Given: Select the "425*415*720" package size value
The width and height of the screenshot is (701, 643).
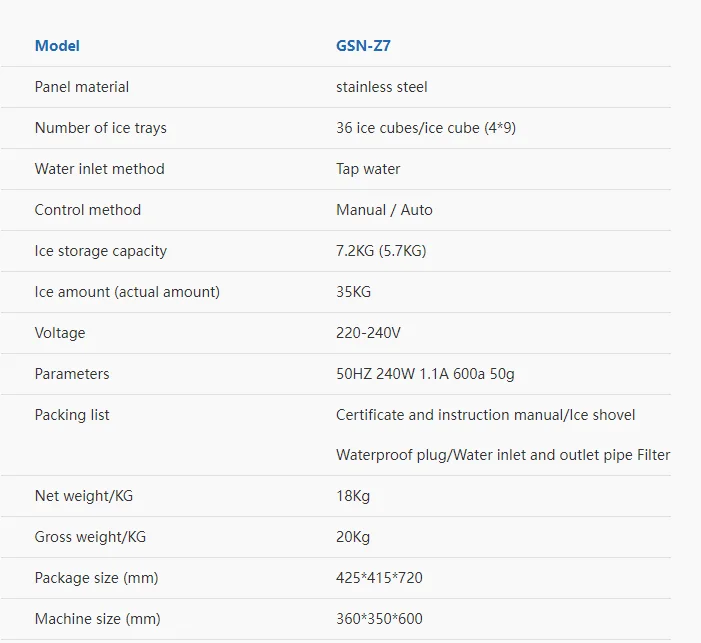Looking at the screenshot, I should point(380,578).
